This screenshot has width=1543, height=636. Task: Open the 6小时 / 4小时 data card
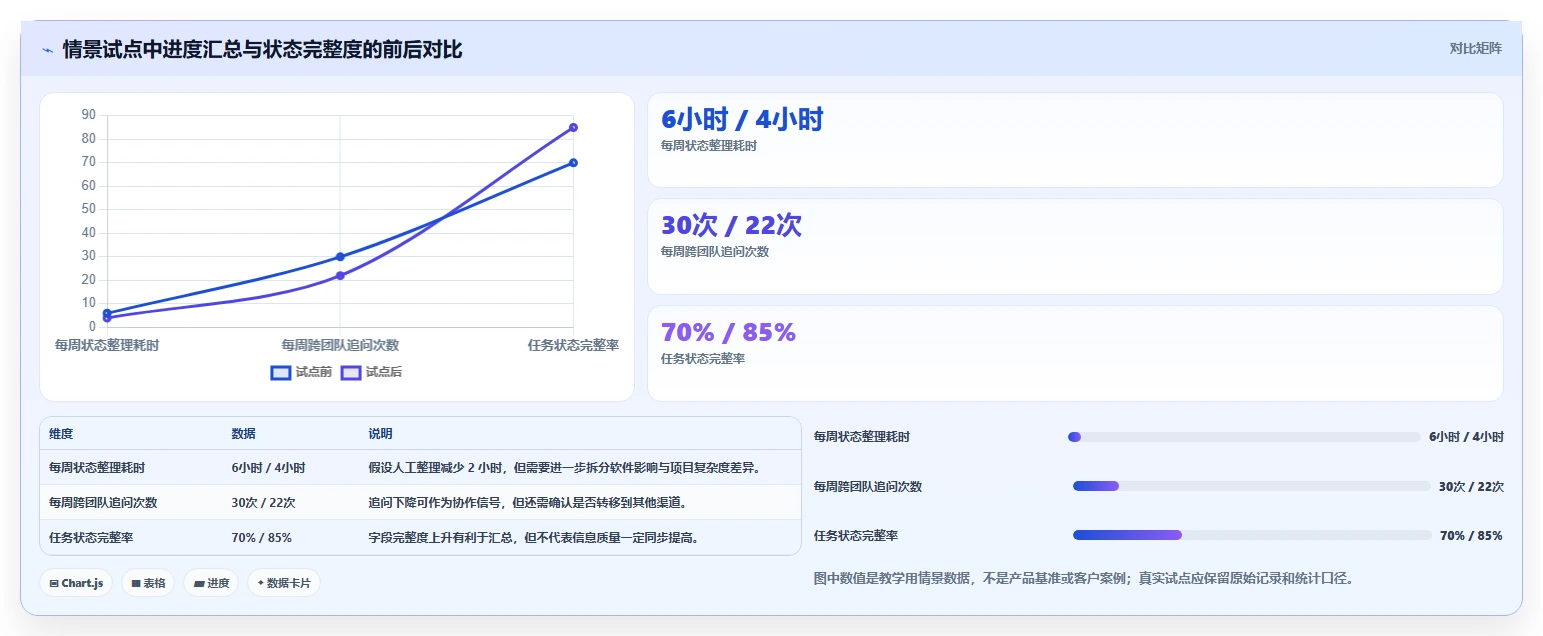point(1075,140)
